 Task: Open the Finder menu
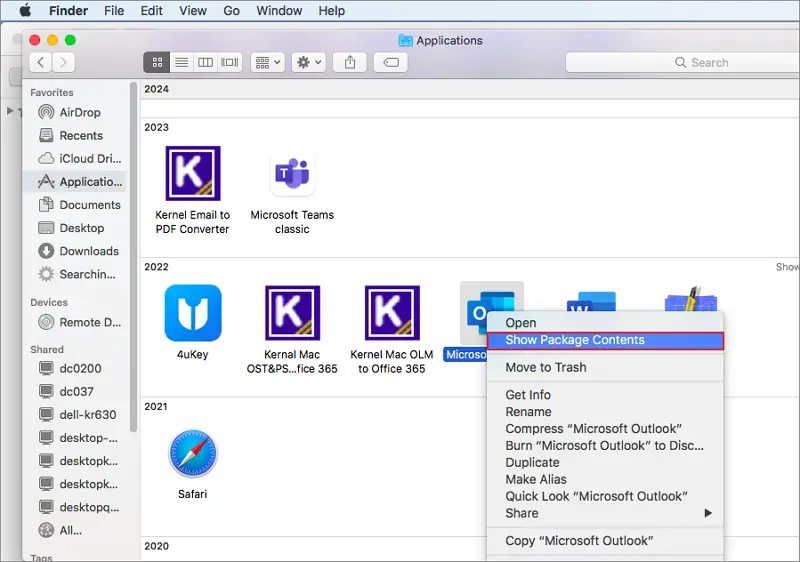click(x=68, y=11)
